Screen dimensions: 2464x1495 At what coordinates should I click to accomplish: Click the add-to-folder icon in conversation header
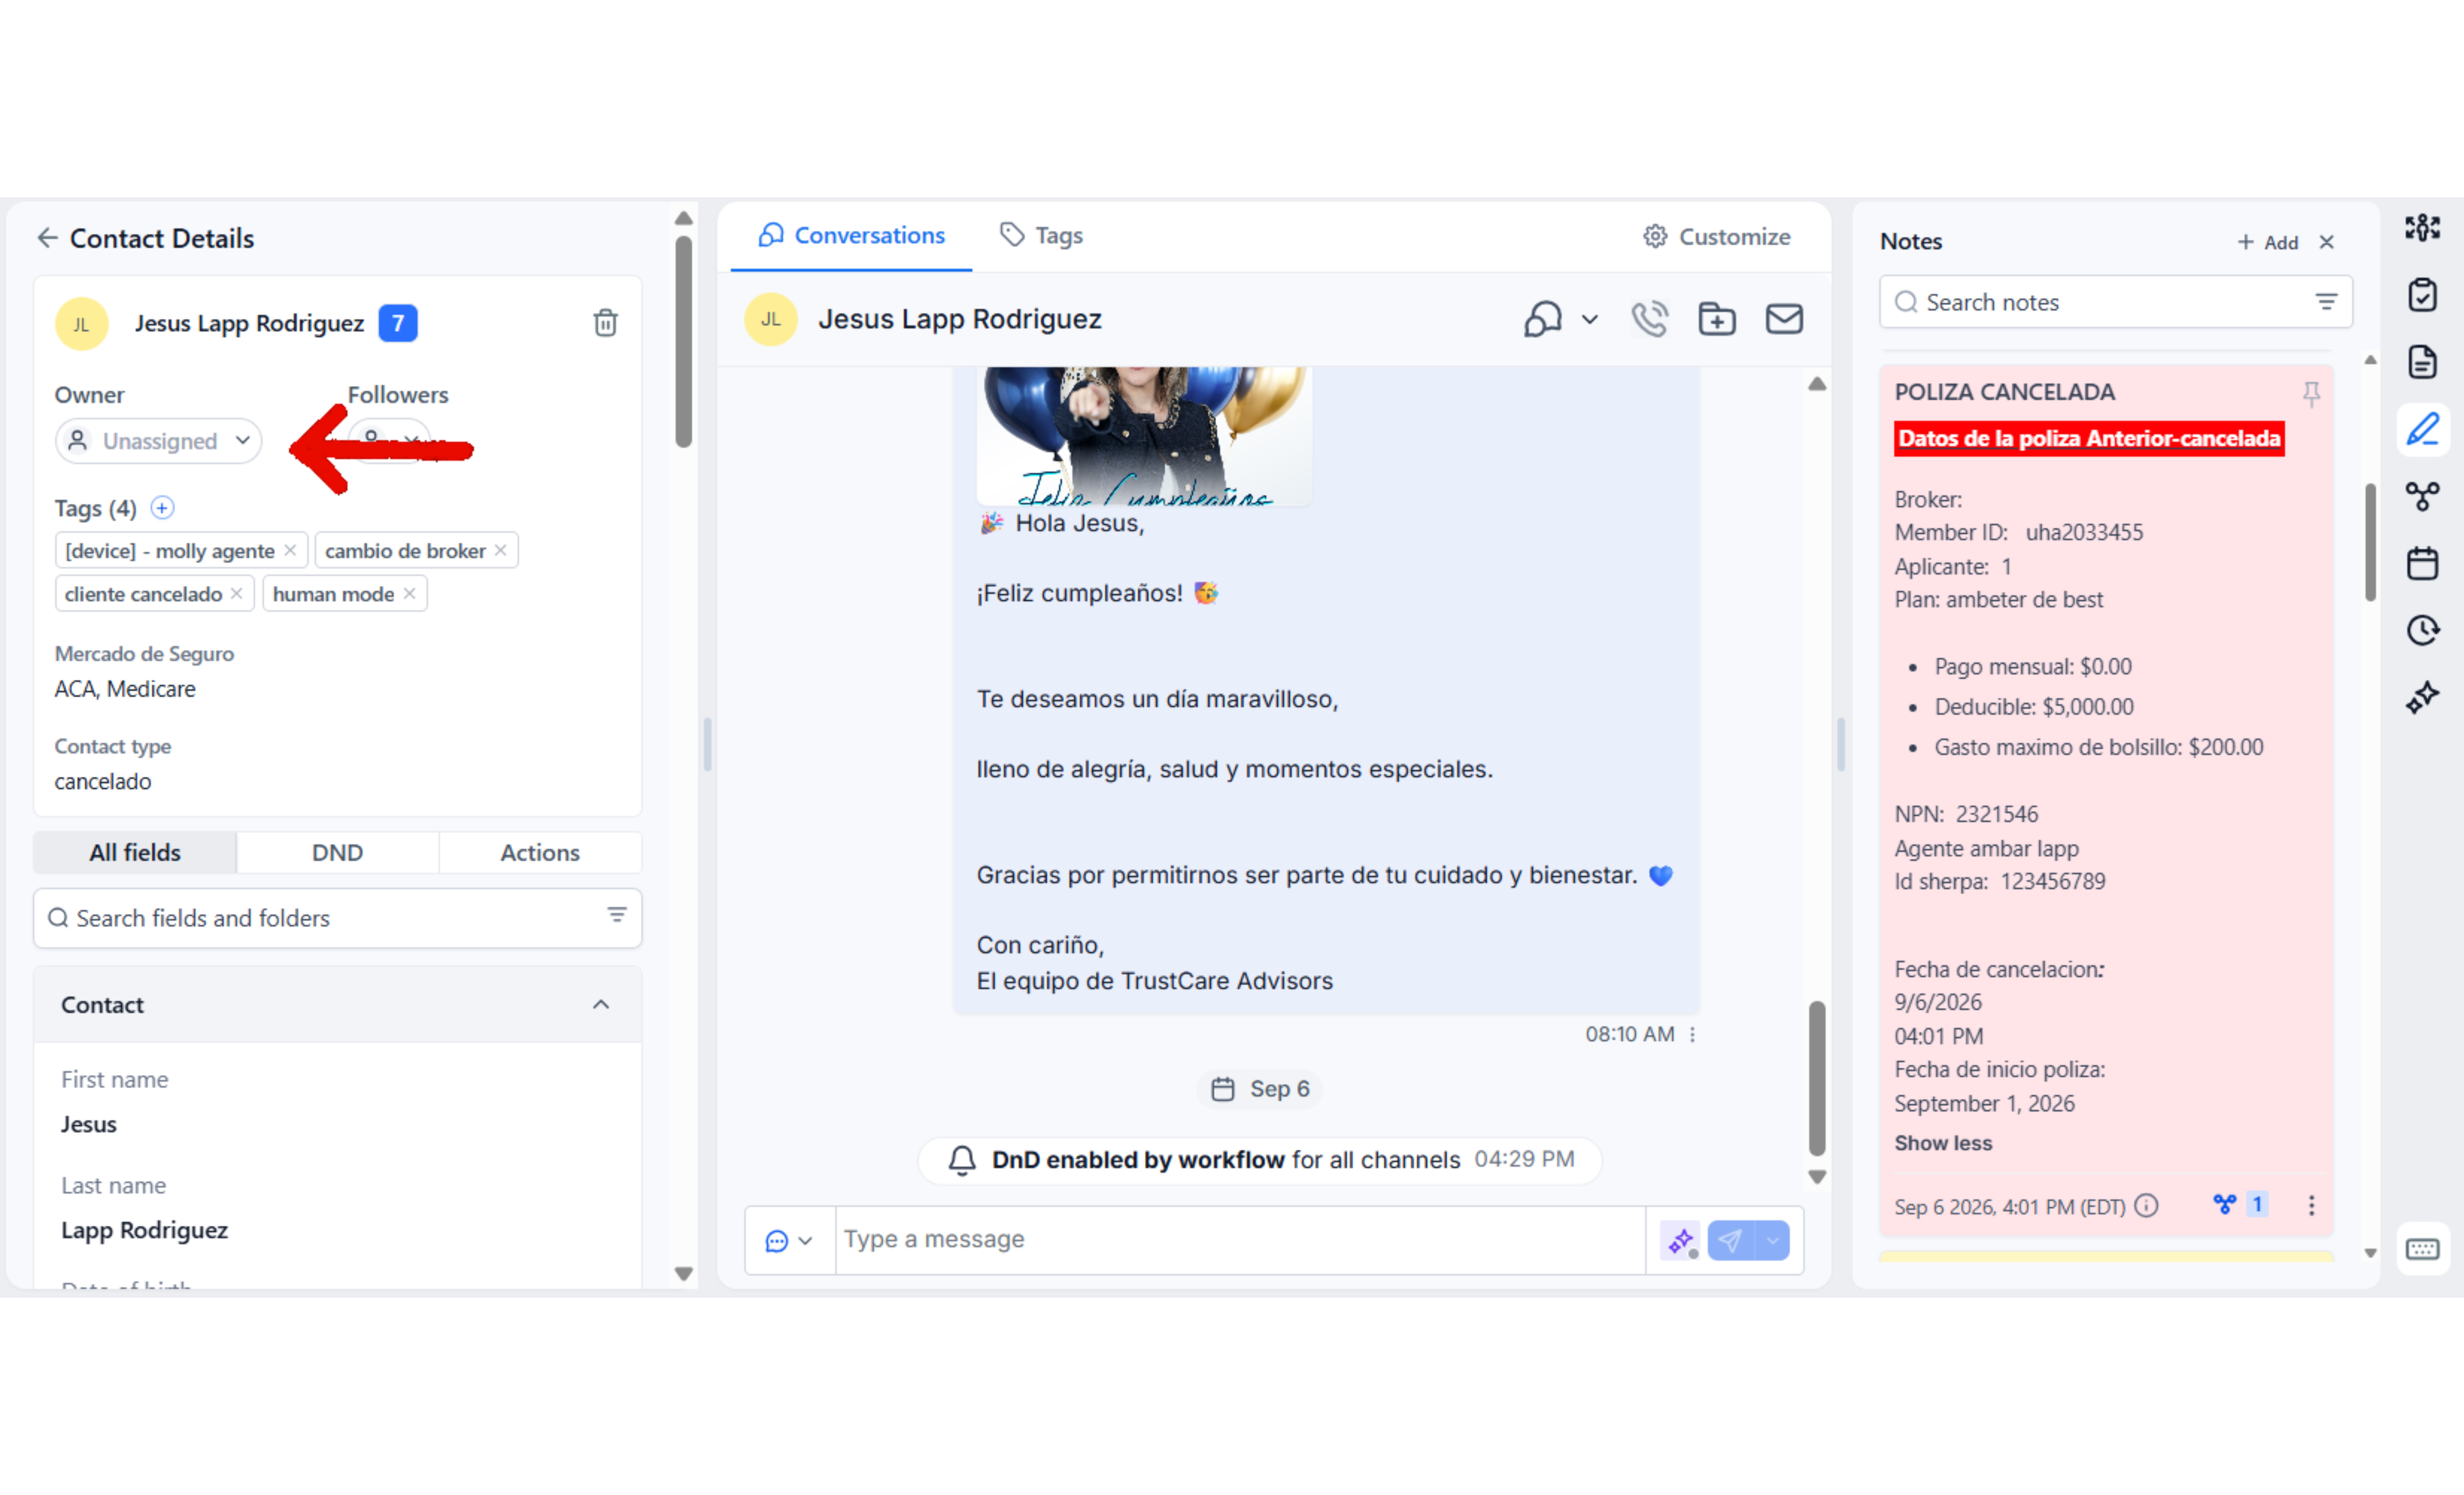[x=1717, y=319]
